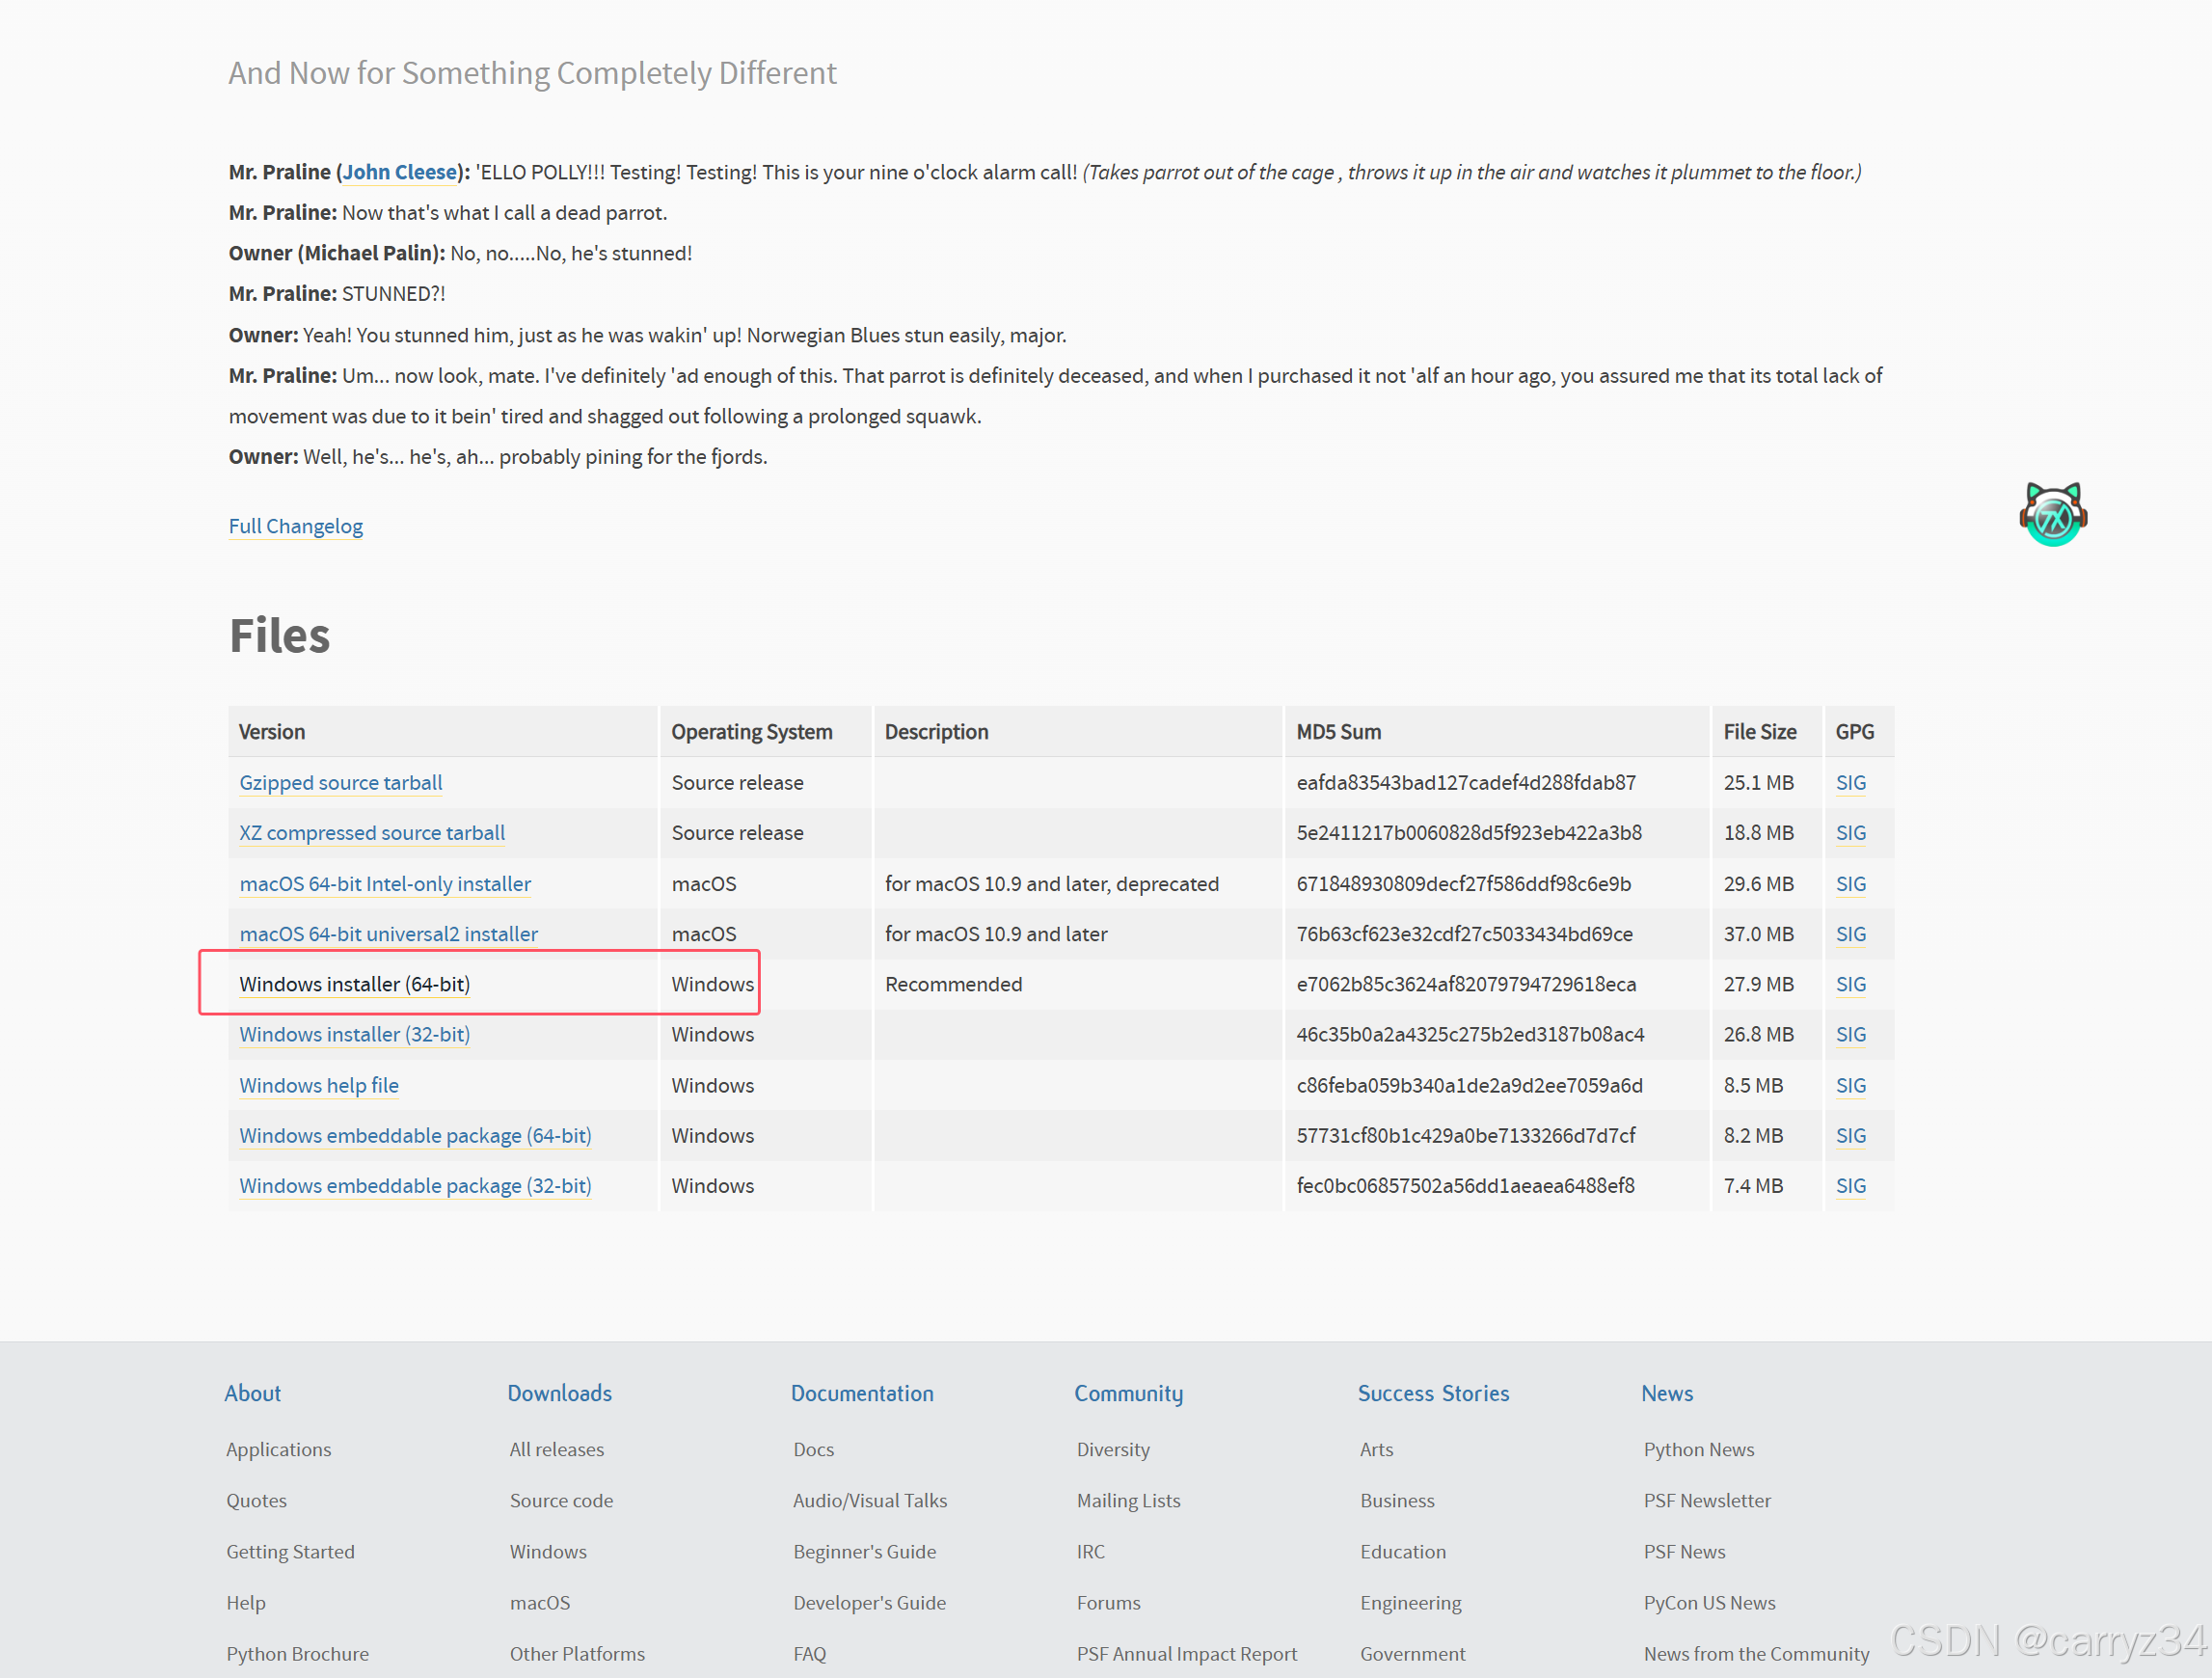This screenshot has height=1678, width=2212.
Task: Click the floating cat mascot icon
Action: (2052, 515)
